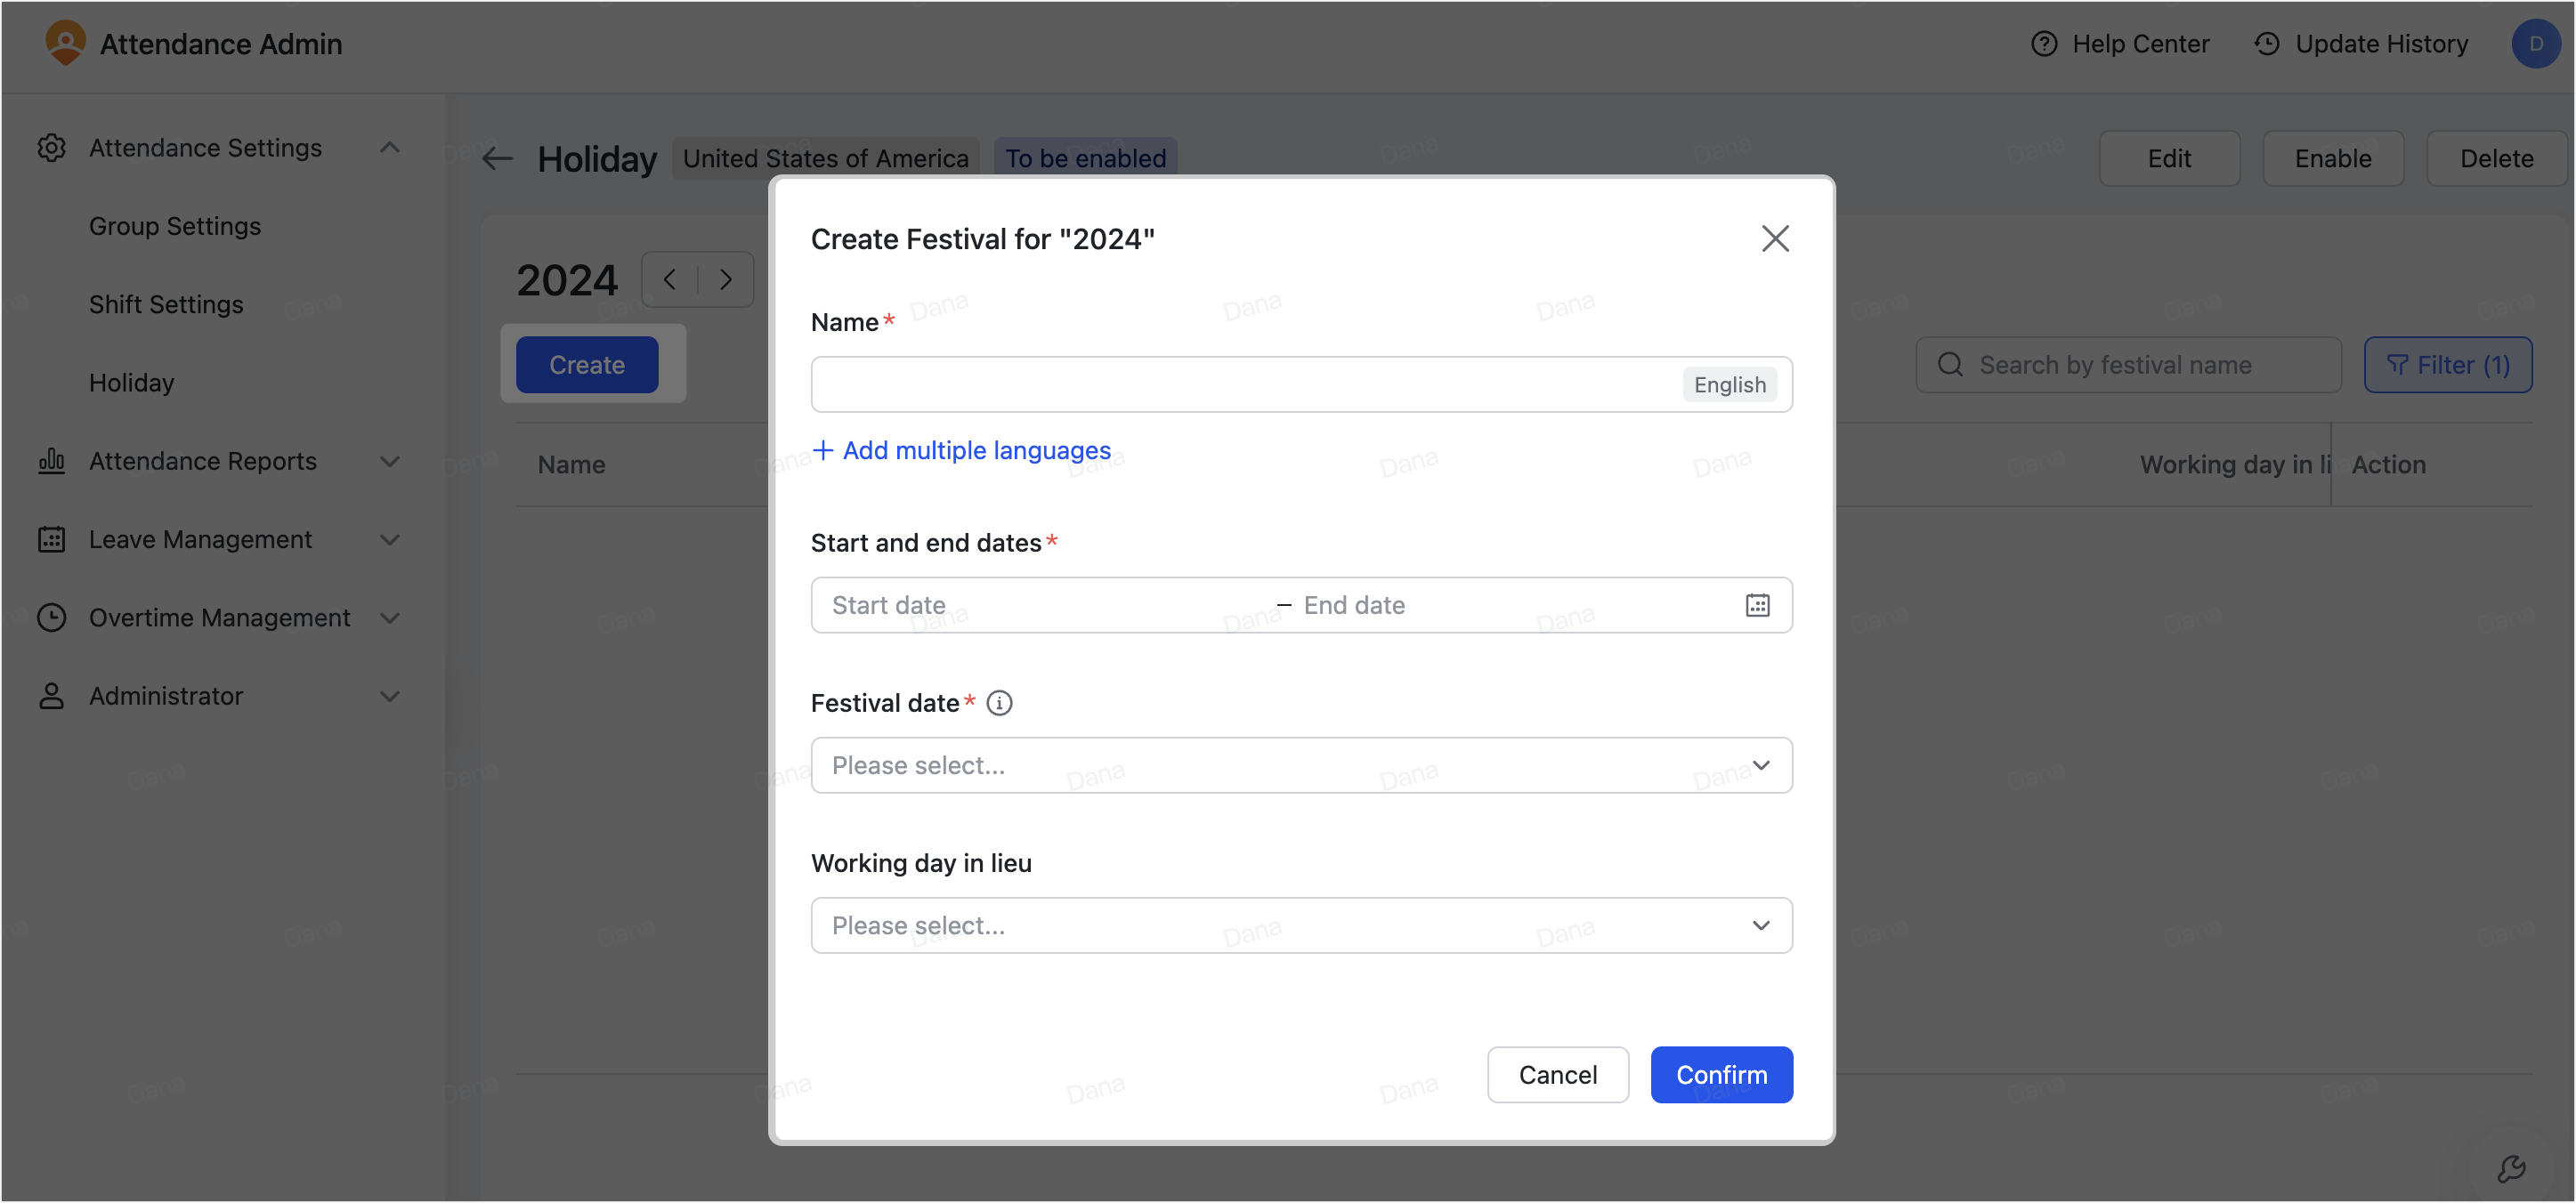Click the English language tag
The image size is (2576, 1203).
(1729, 385)
